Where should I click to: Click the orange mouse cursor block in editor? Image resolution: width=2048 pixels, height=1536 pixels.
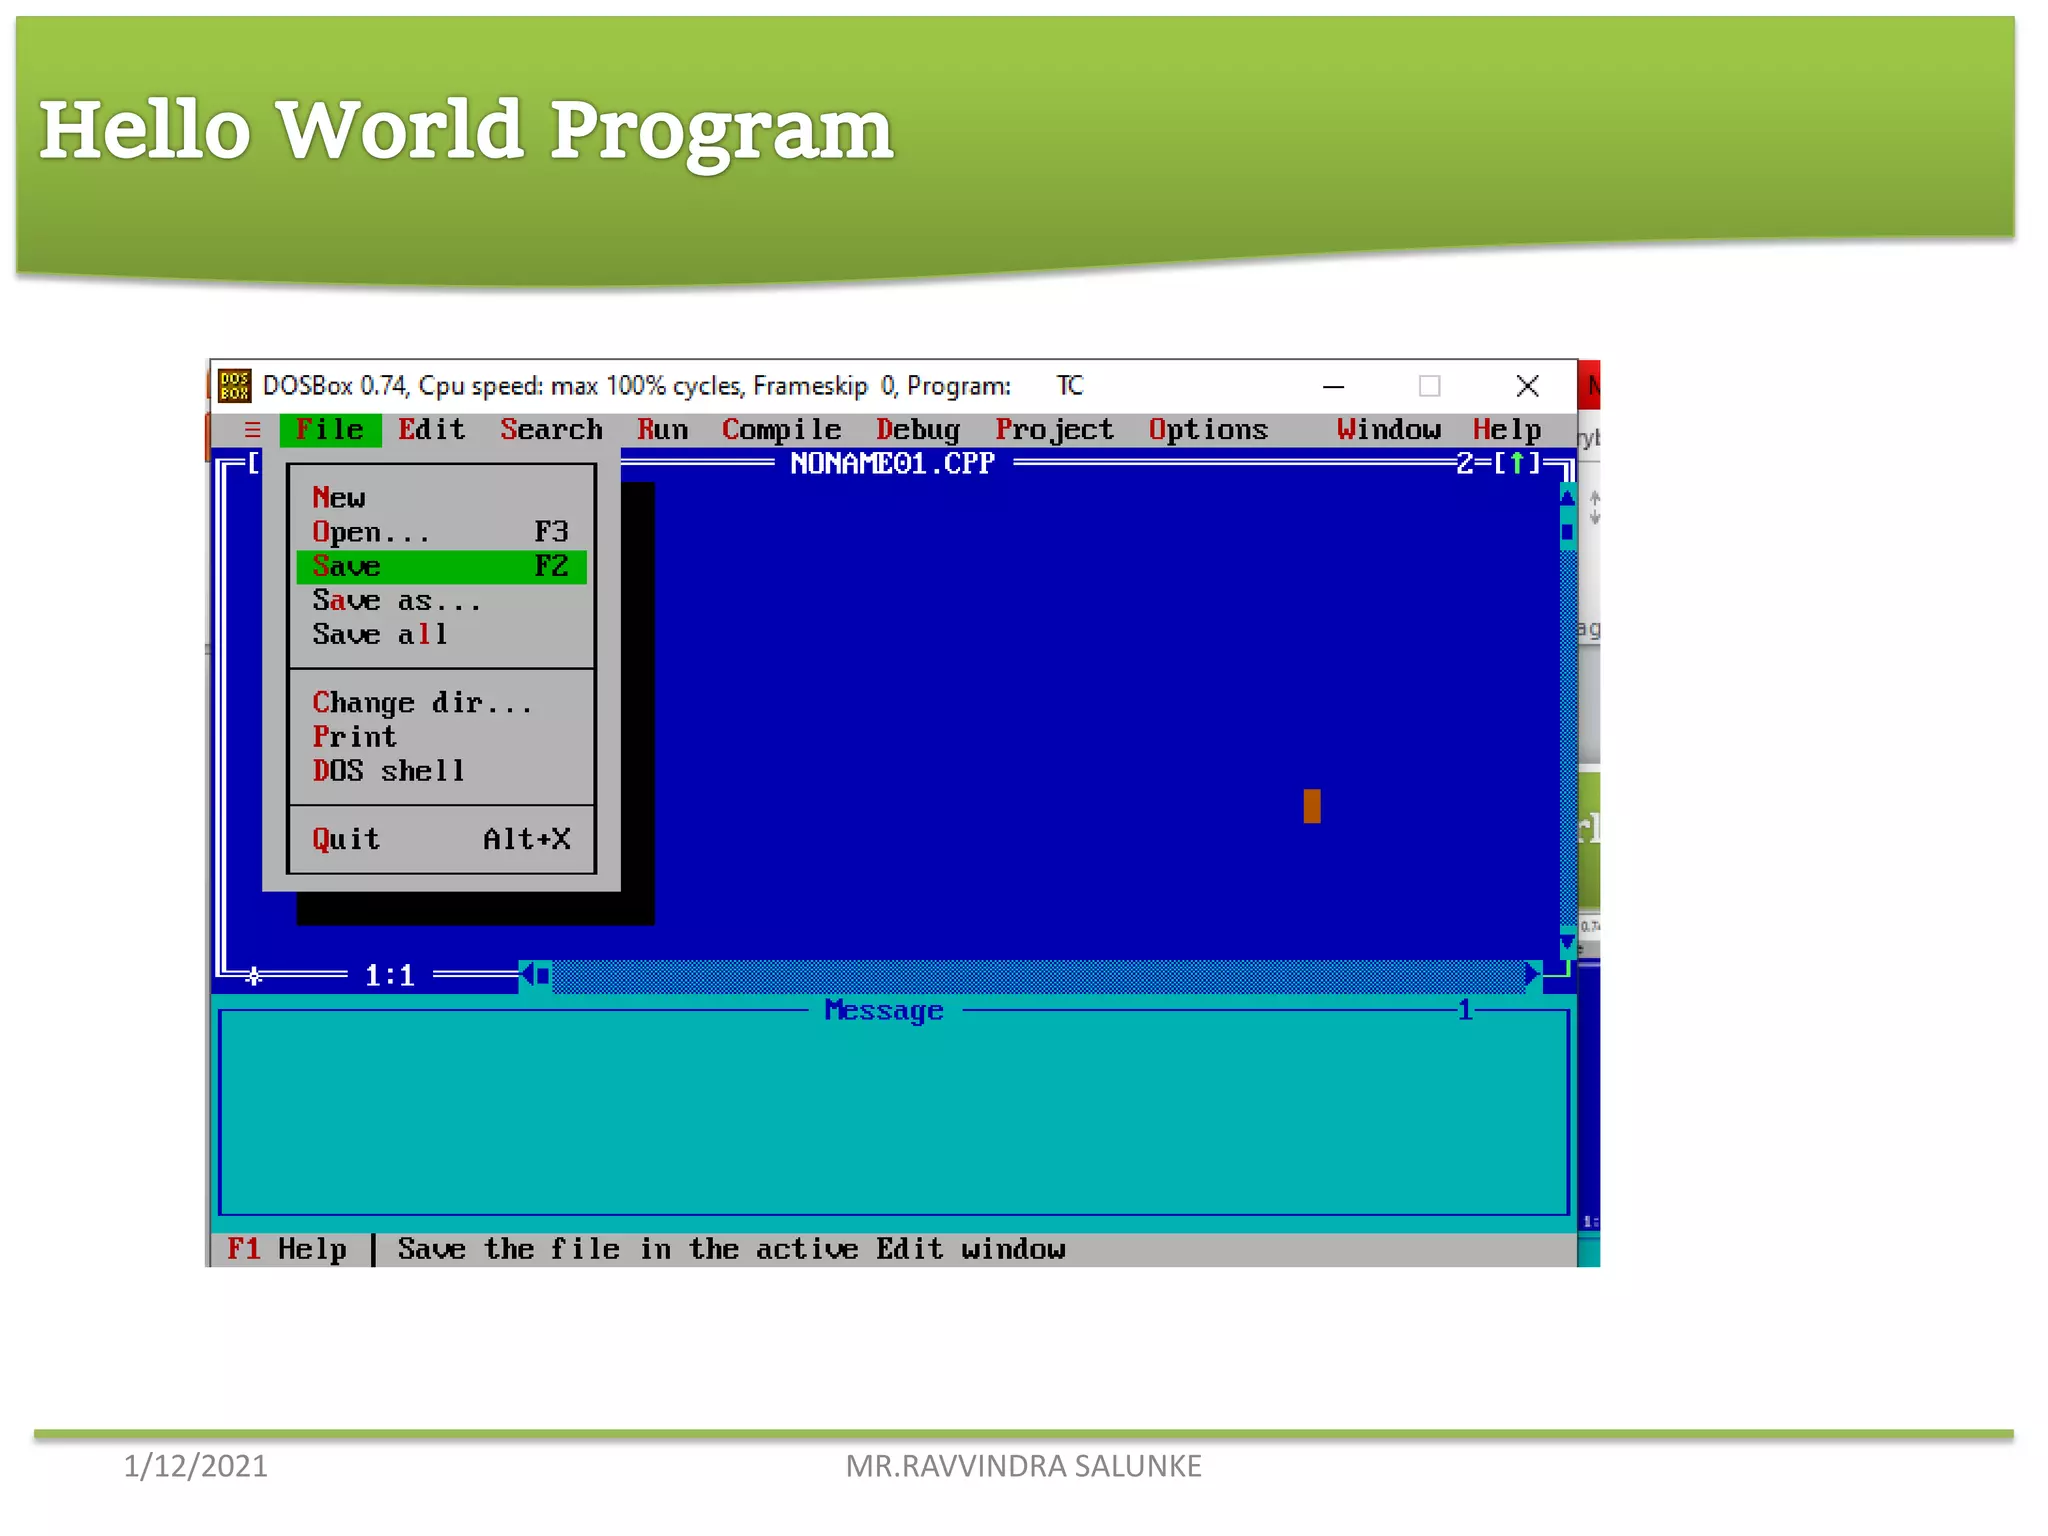(x=1311, y=806)
